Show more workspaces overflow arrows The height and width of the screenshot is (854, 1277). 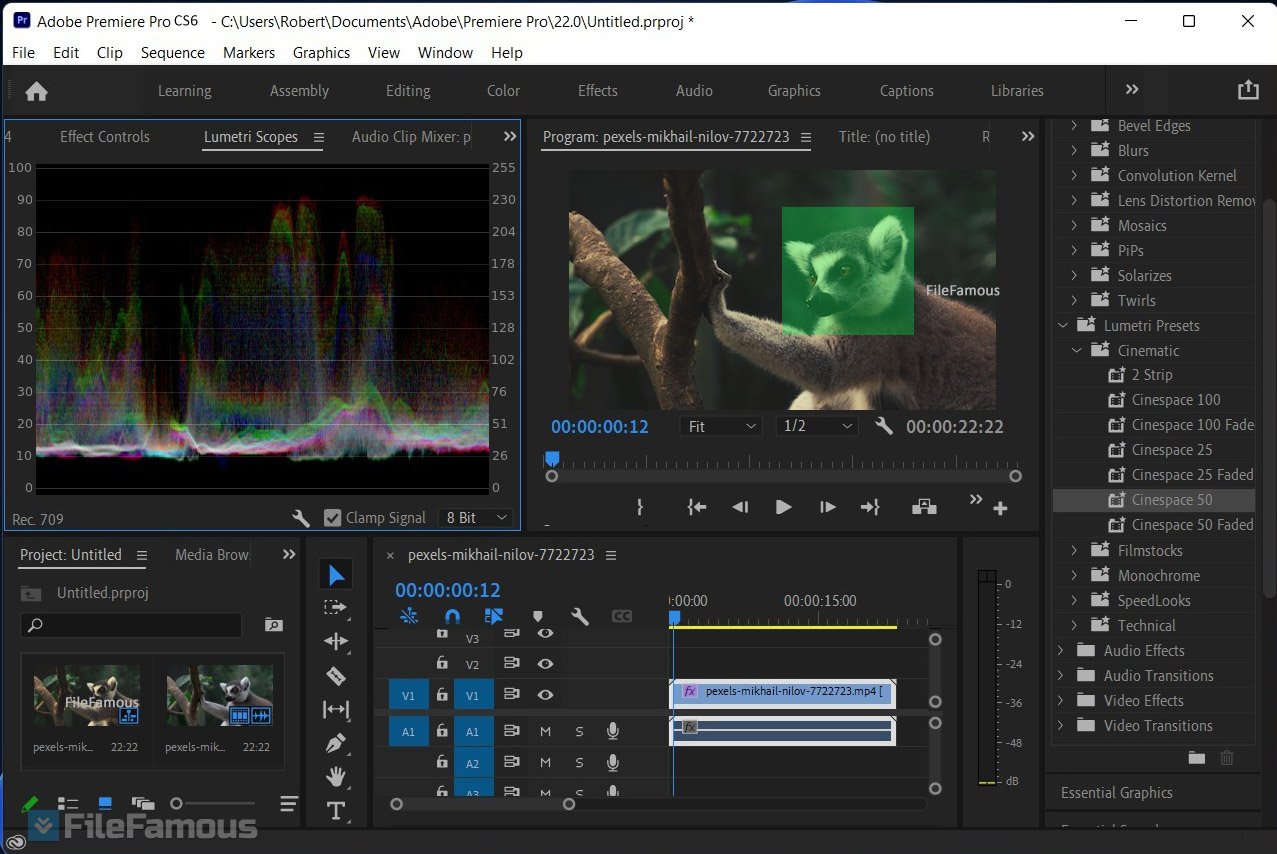click(1132, 90)
